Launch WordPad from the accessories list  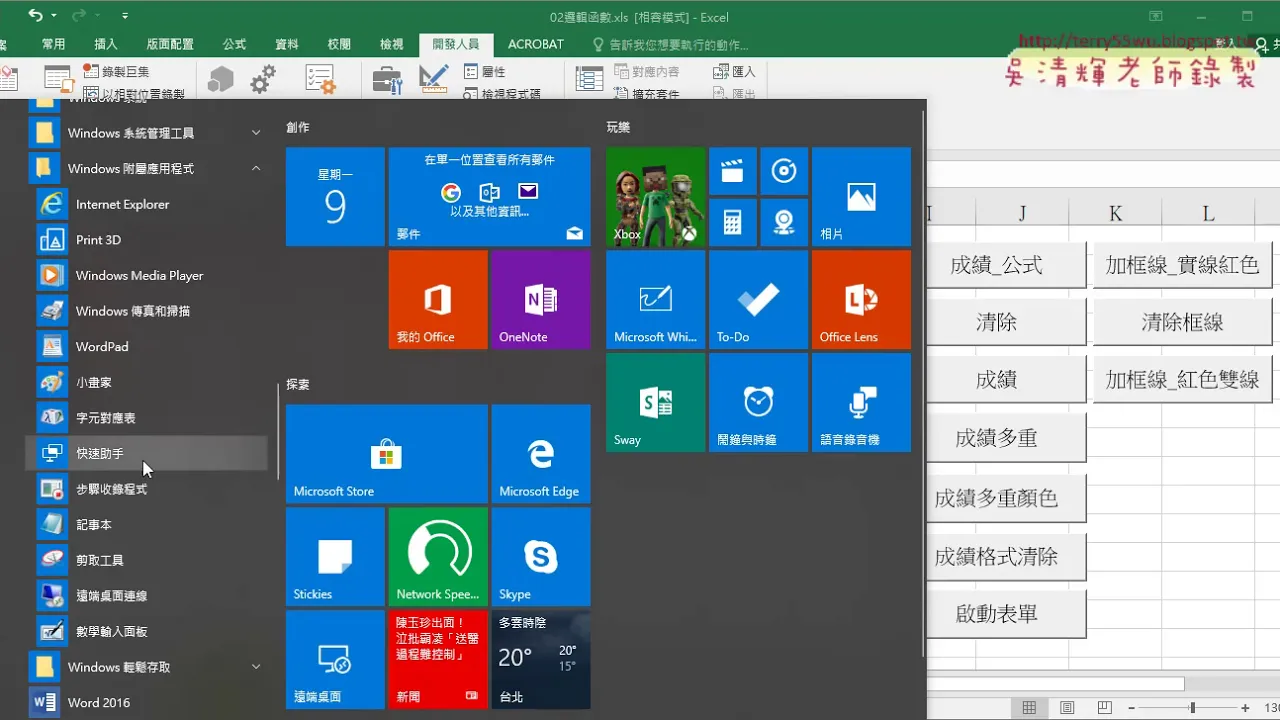coord(148,346)
